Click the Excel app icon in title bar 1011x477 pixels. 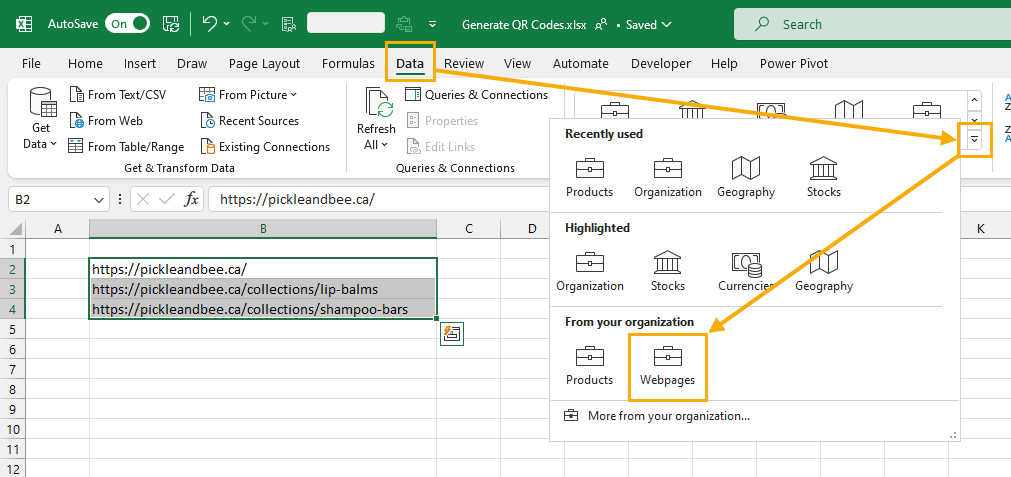tap(24, 24)
